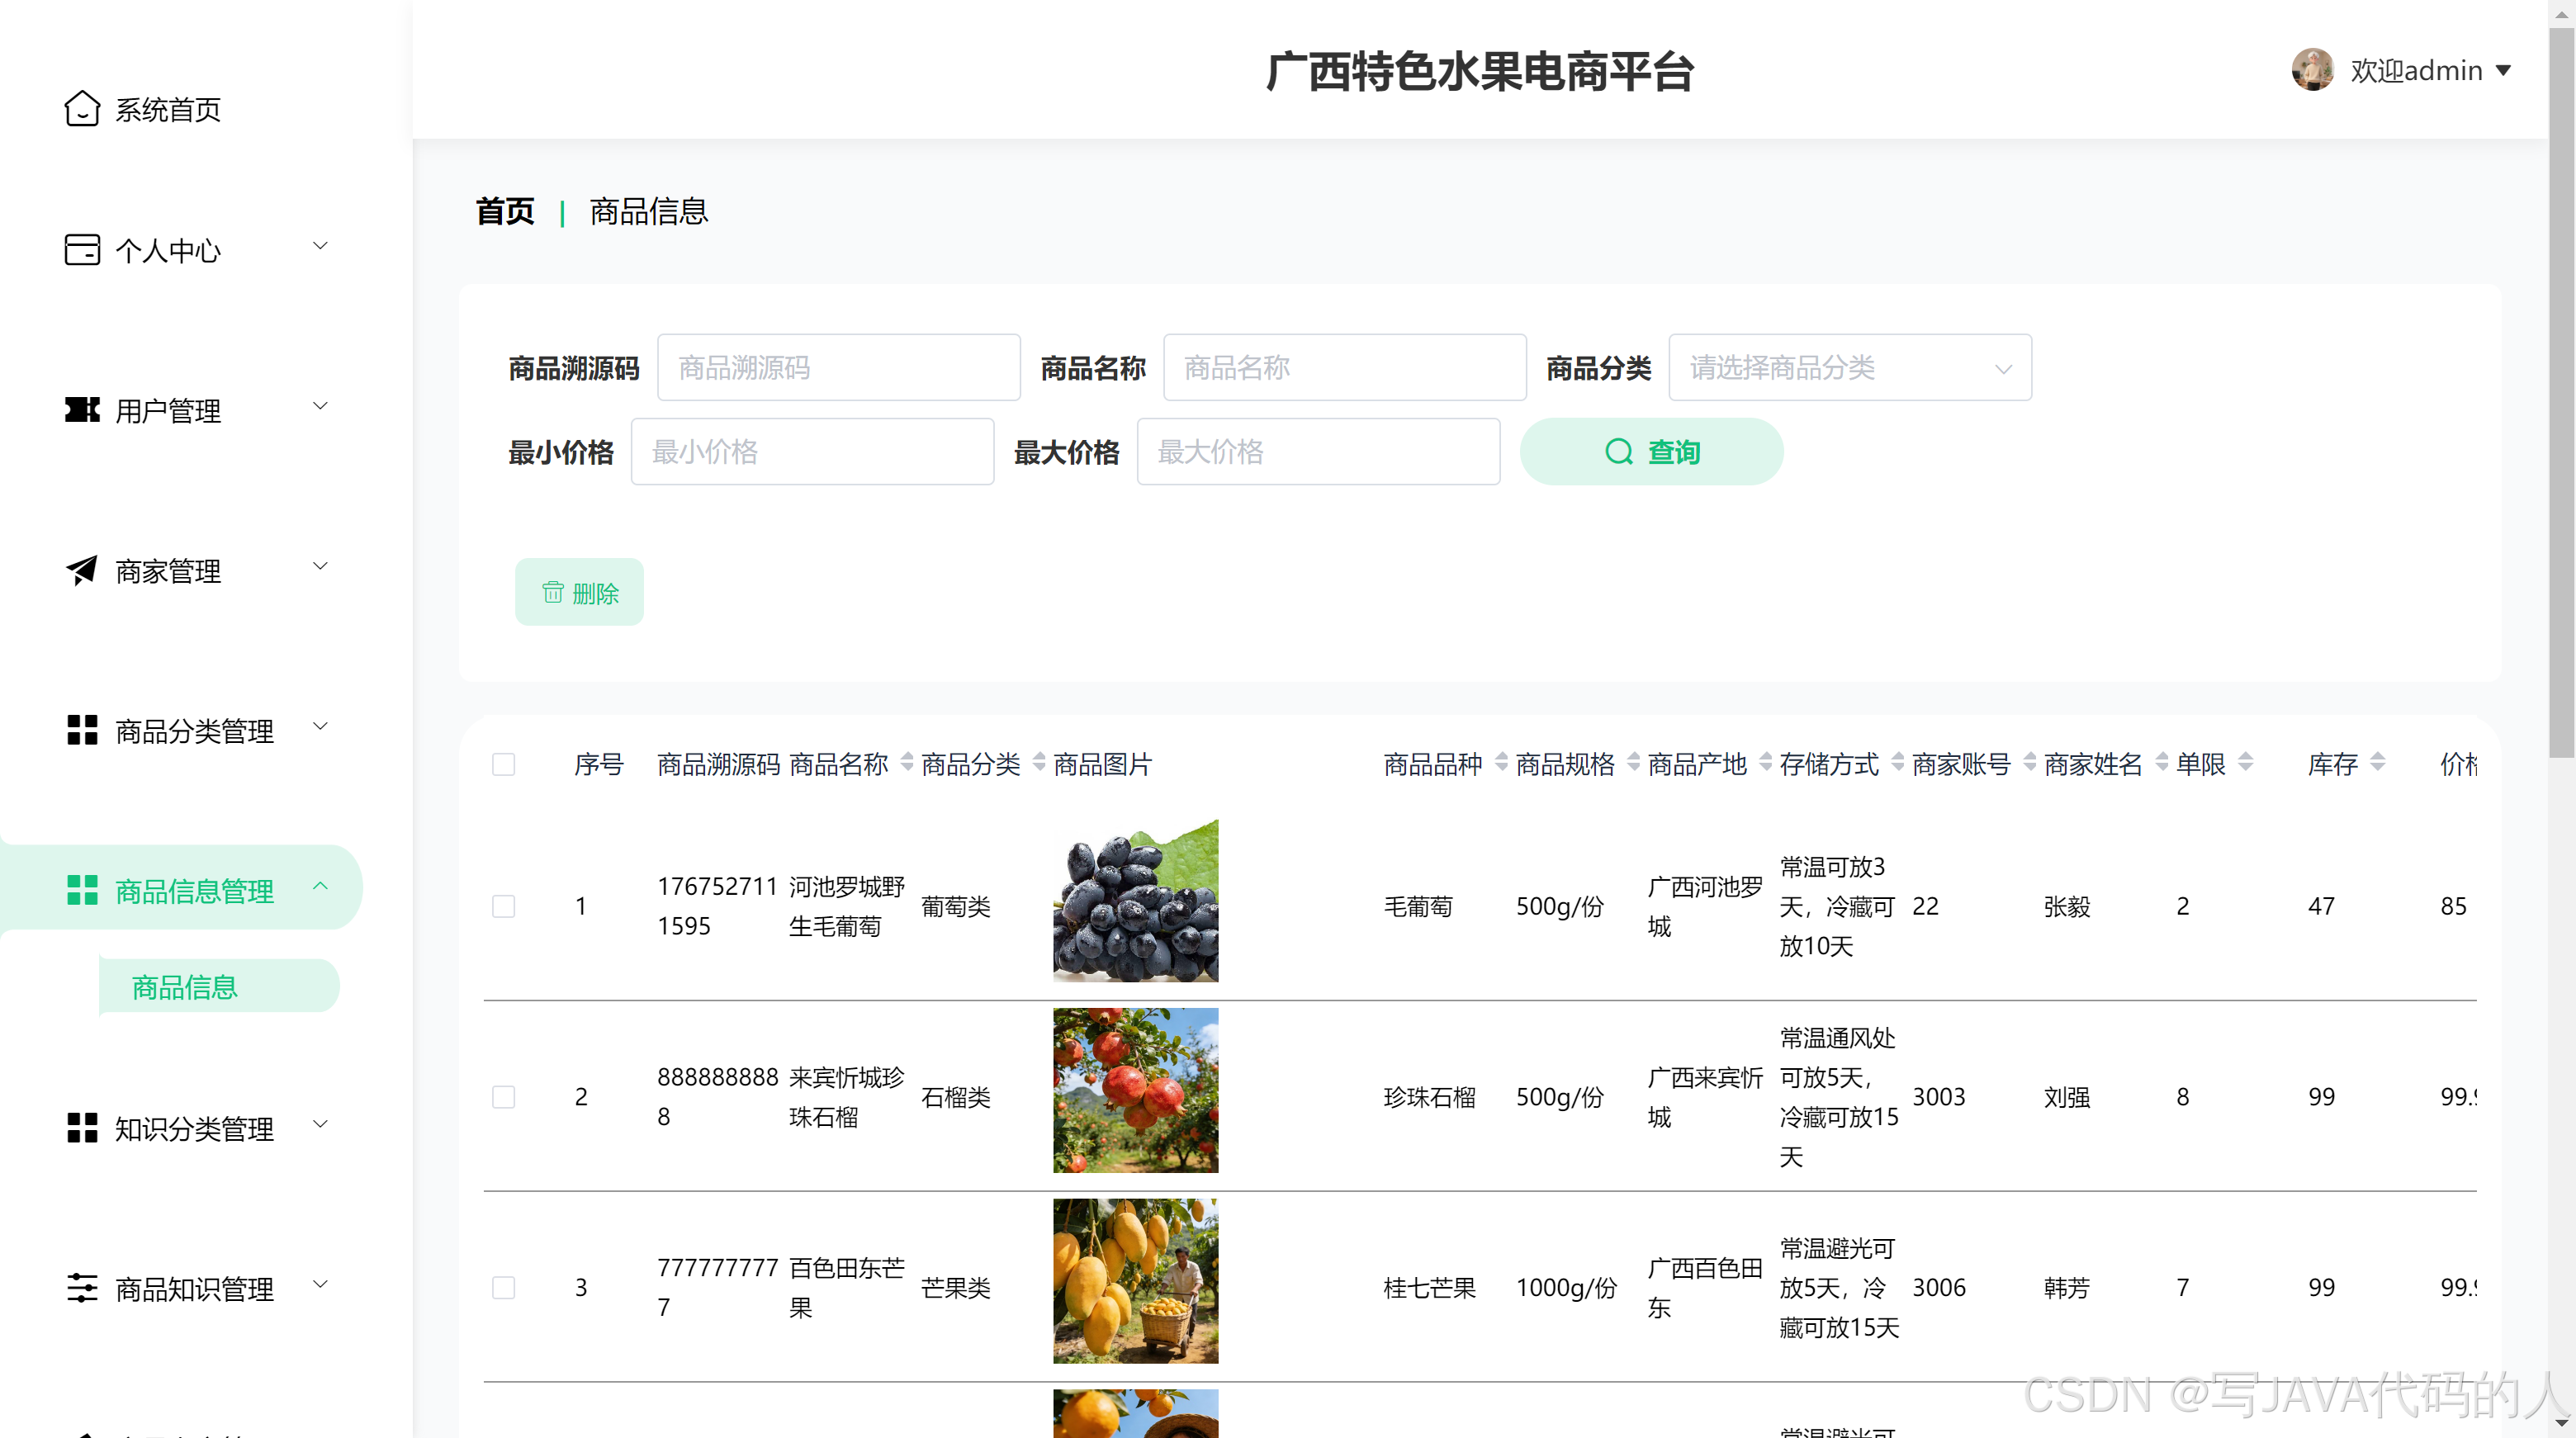The image size is (2576, 1438).
Task: Click the 1000g/份 specification cell
Action: pyautogui.click(x=1566, y=1287)
